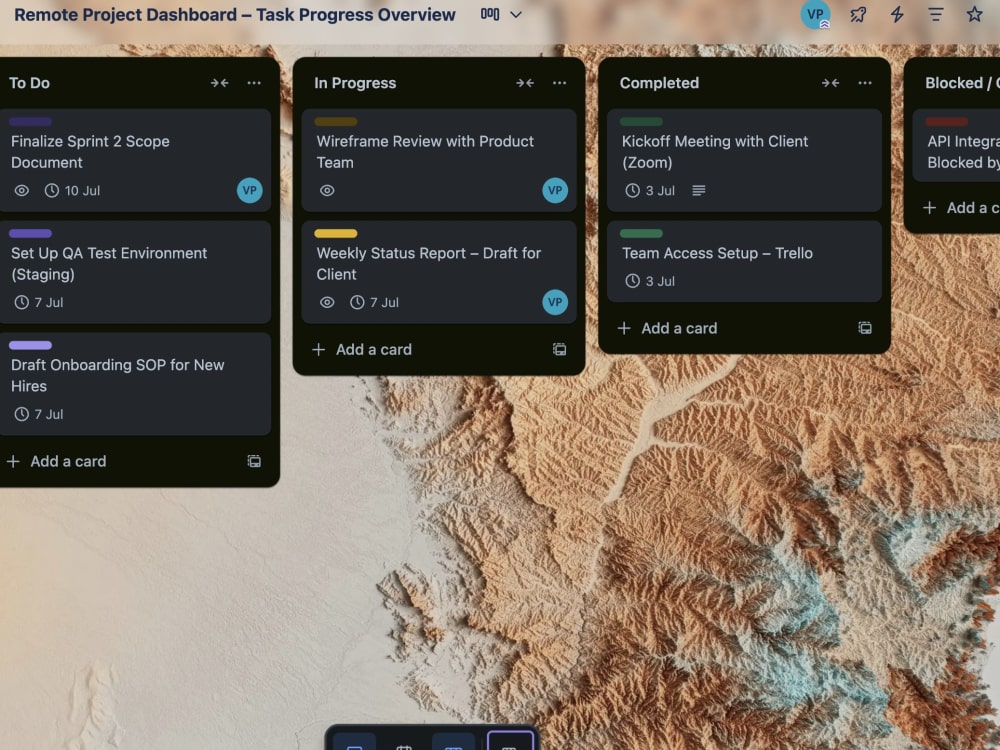Click the Remote Project Dashboard board title
This screenshot has width=1000, height=750.
235,14
